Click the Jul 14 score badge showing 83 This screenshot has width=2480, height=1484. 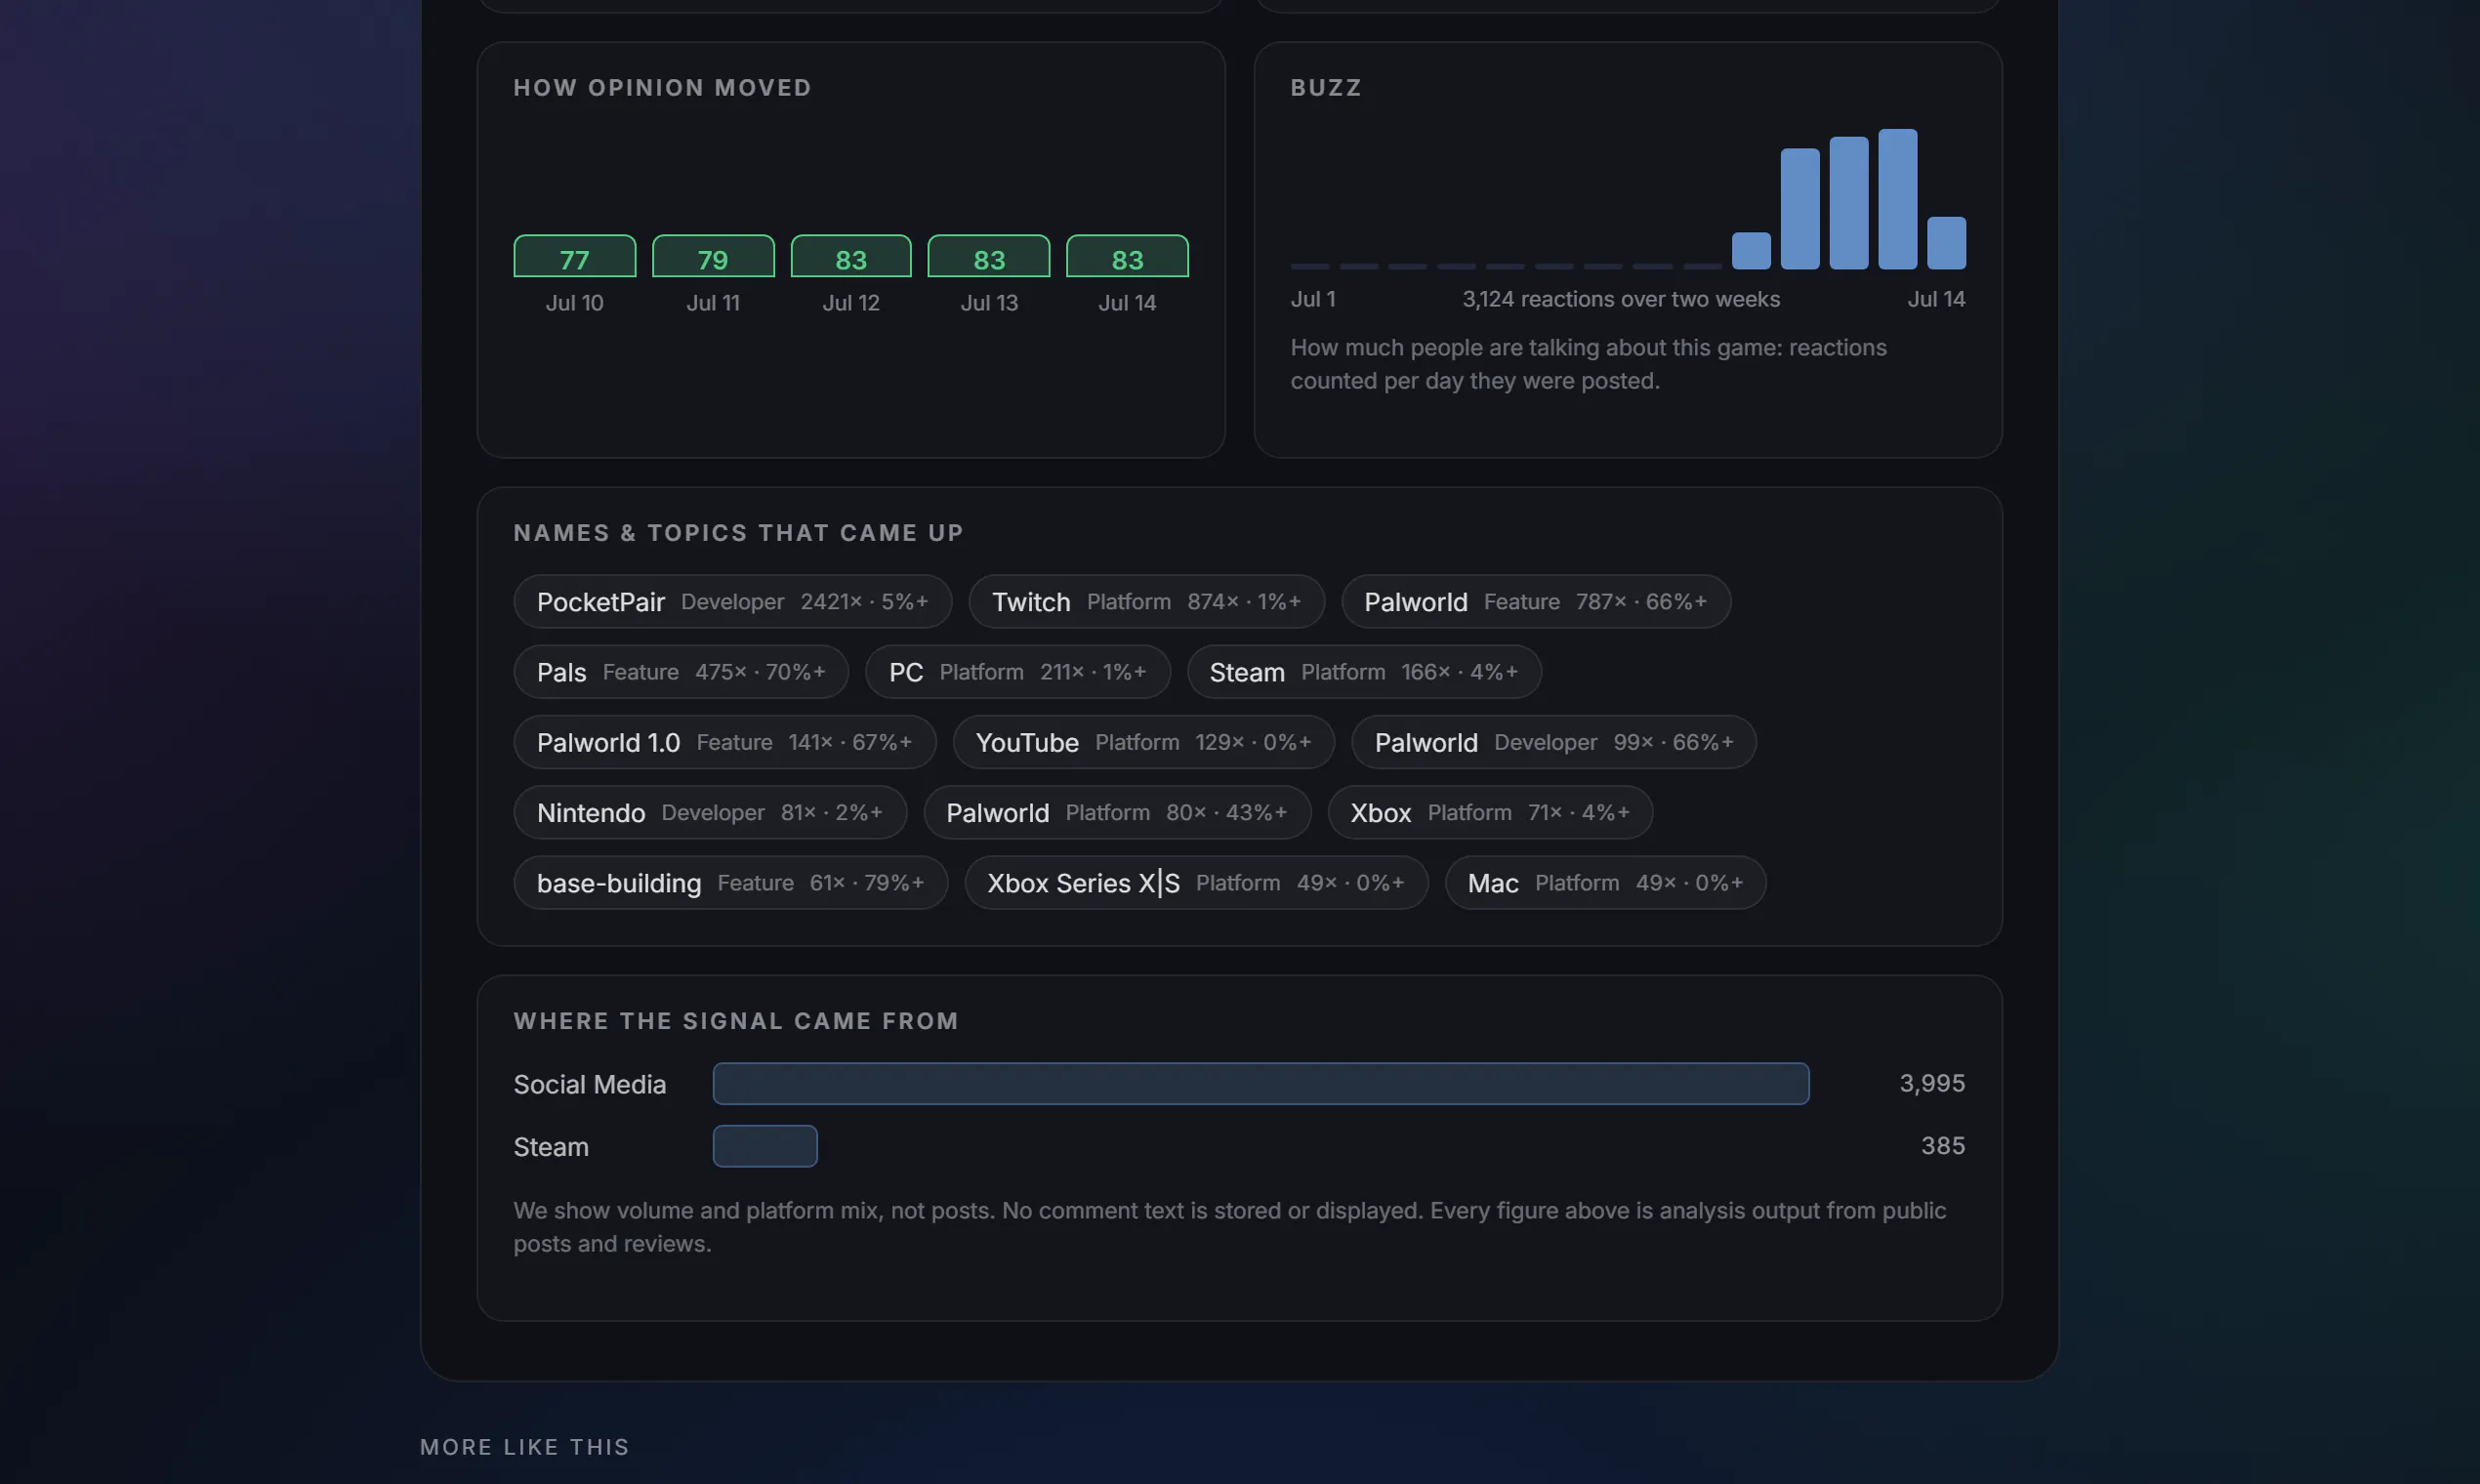[1127, 256]
